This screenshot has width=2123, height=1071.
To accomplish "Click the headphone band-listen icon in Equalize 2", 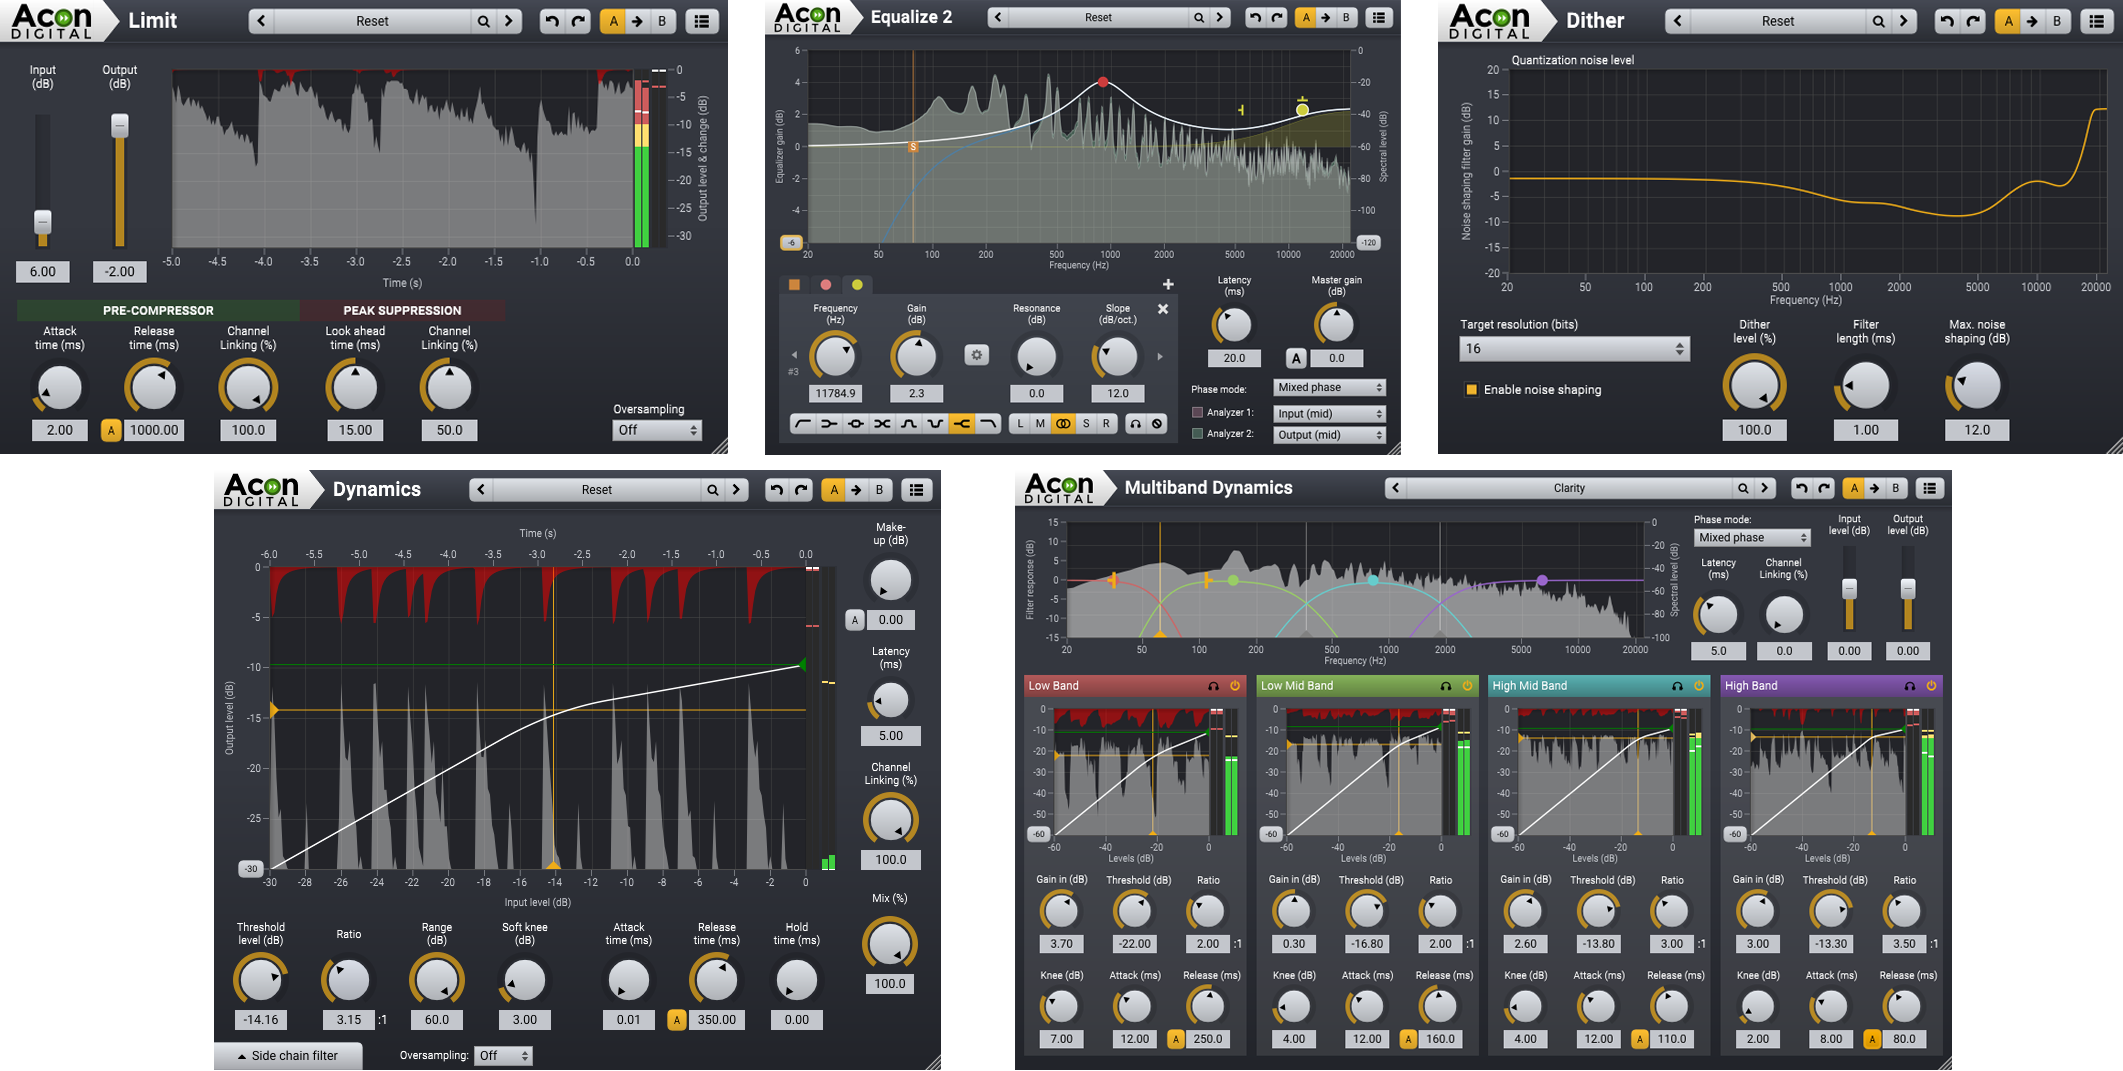I will [1136, 424].
